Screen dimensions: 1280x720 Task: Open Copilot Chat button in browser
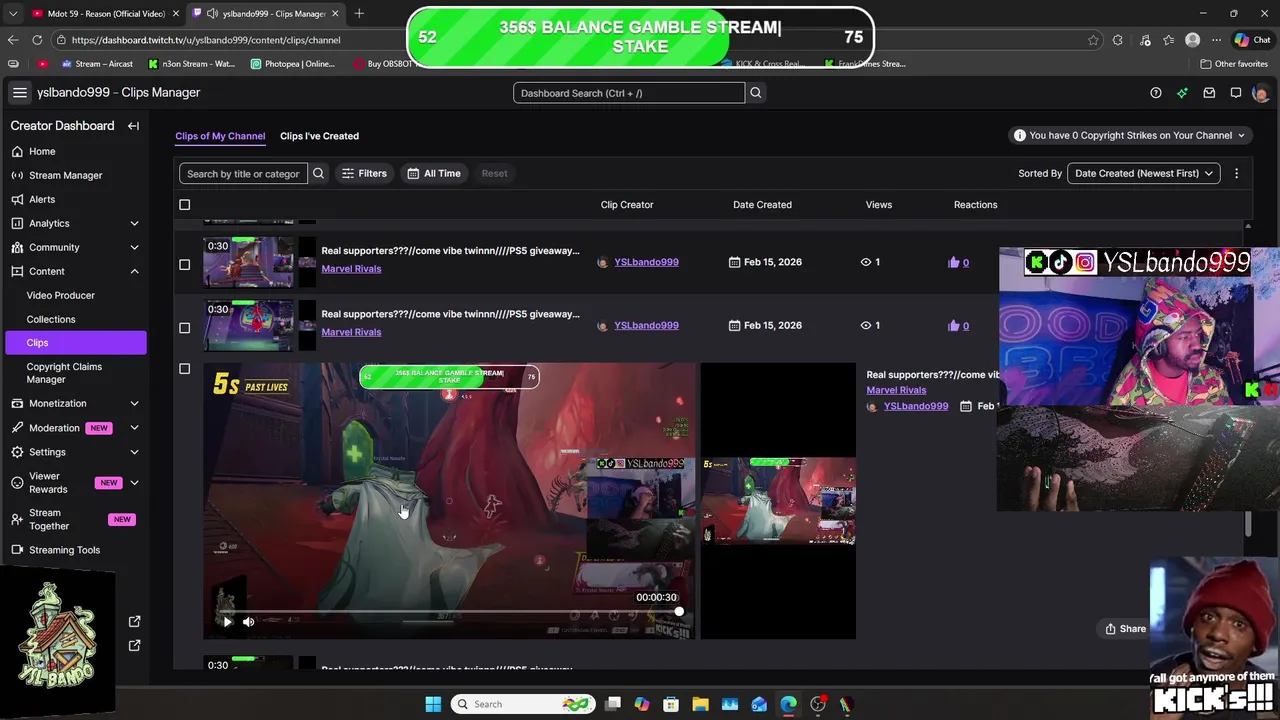[1252, 40]
